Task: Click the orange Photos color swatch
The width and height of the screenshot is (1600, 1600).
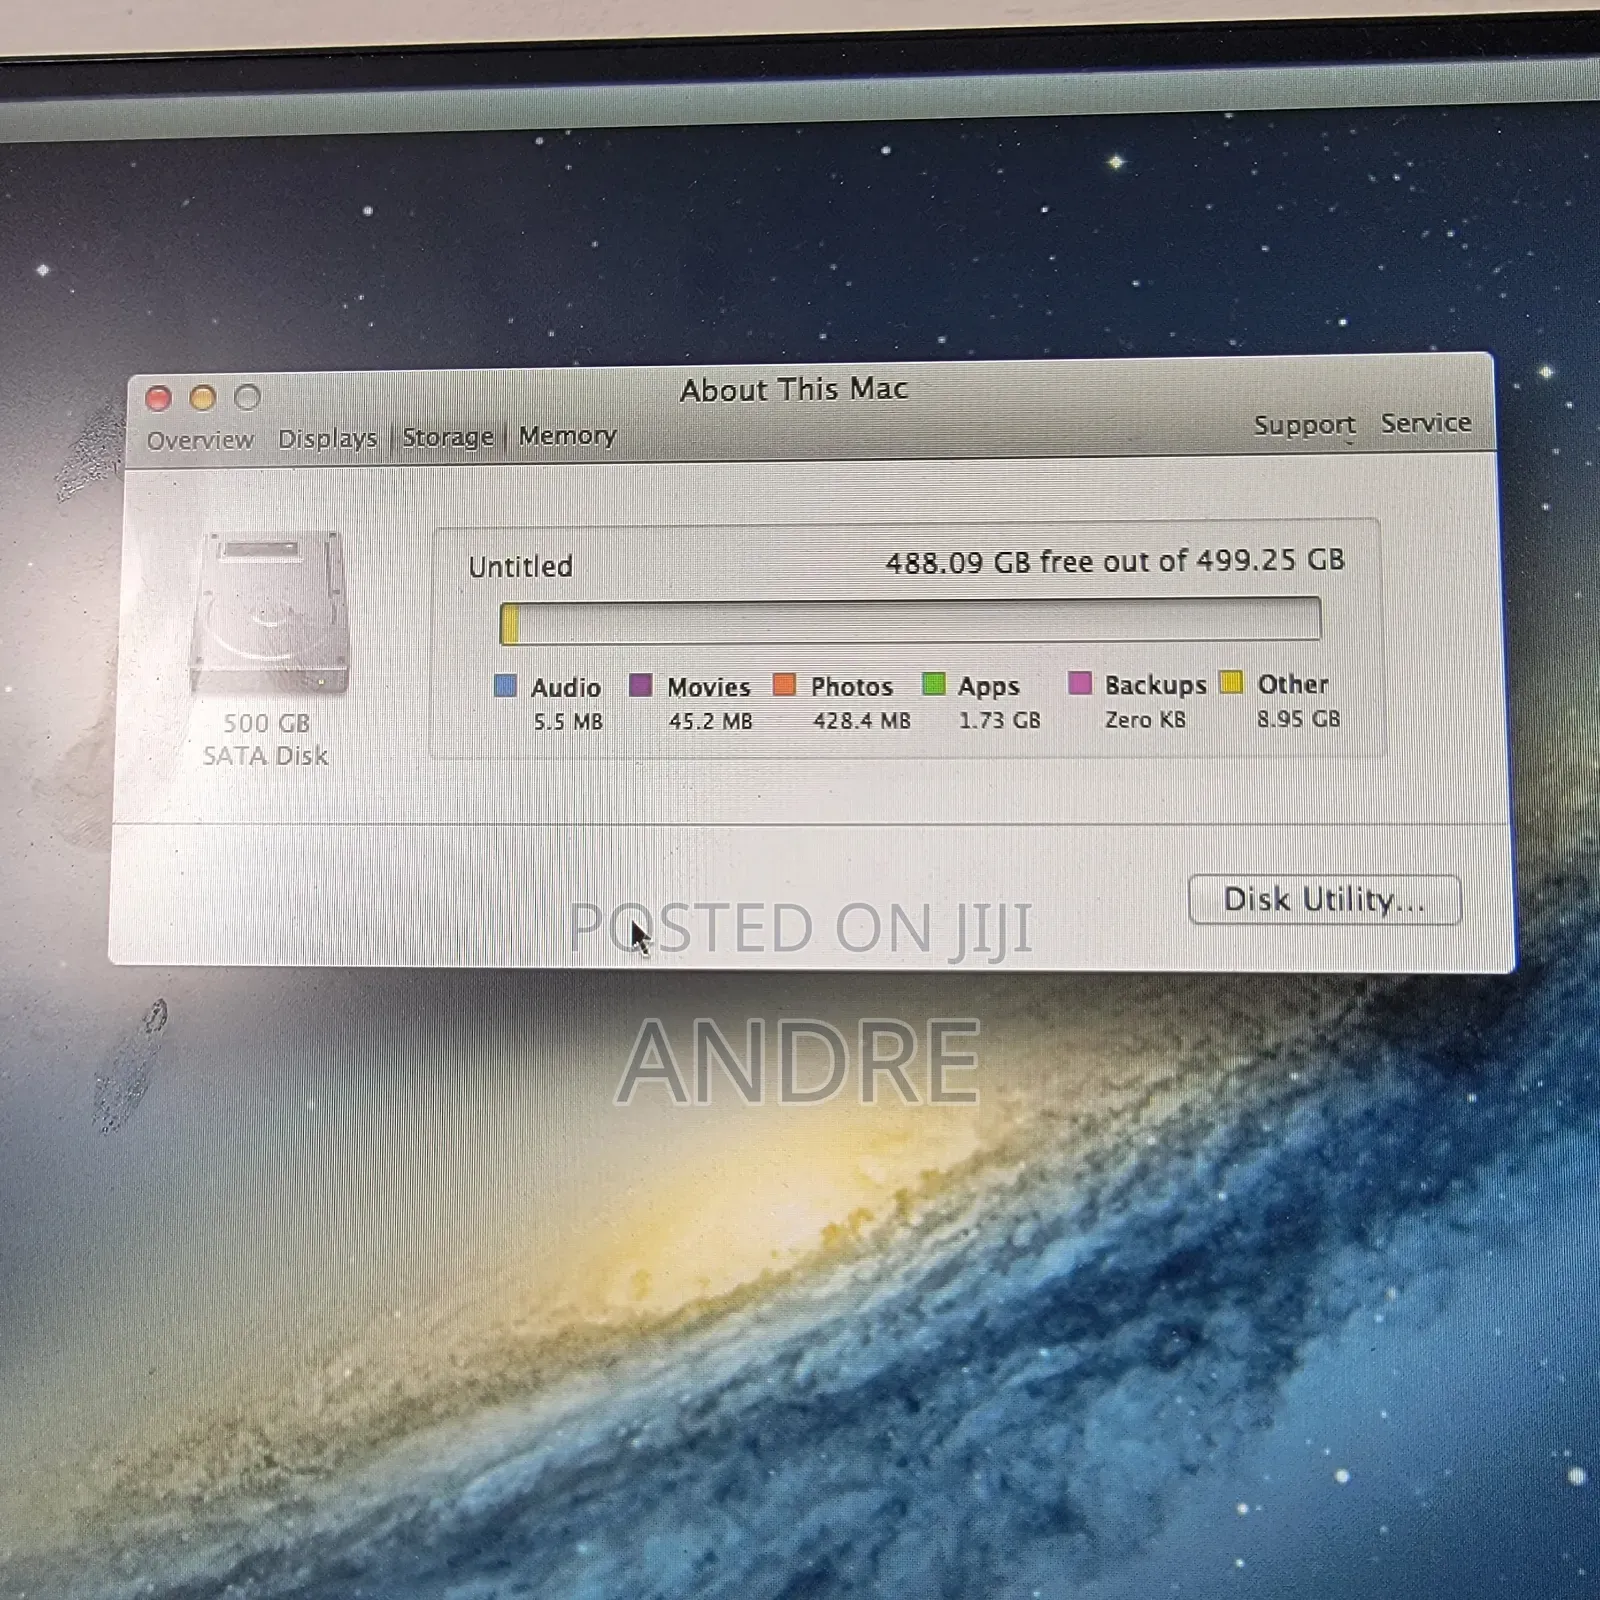Action: tap(785, 684)
